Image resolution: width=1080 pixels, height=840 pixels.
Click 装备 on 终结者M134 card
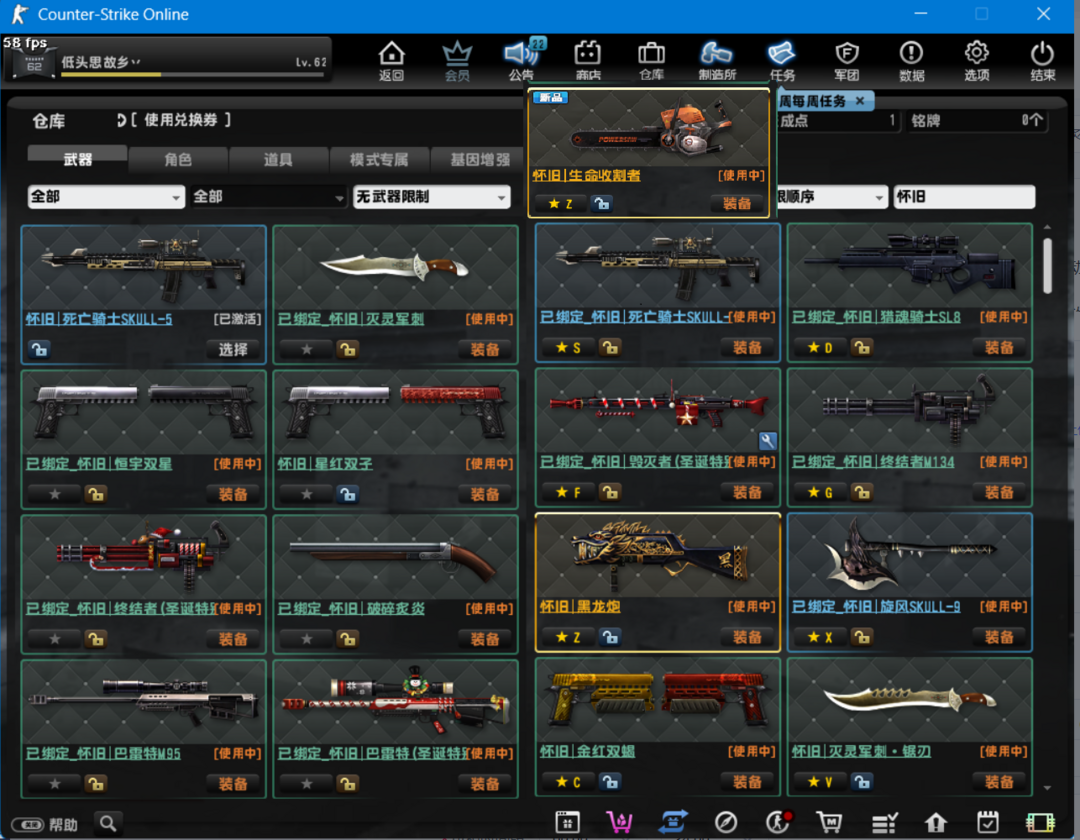[999, 492]
